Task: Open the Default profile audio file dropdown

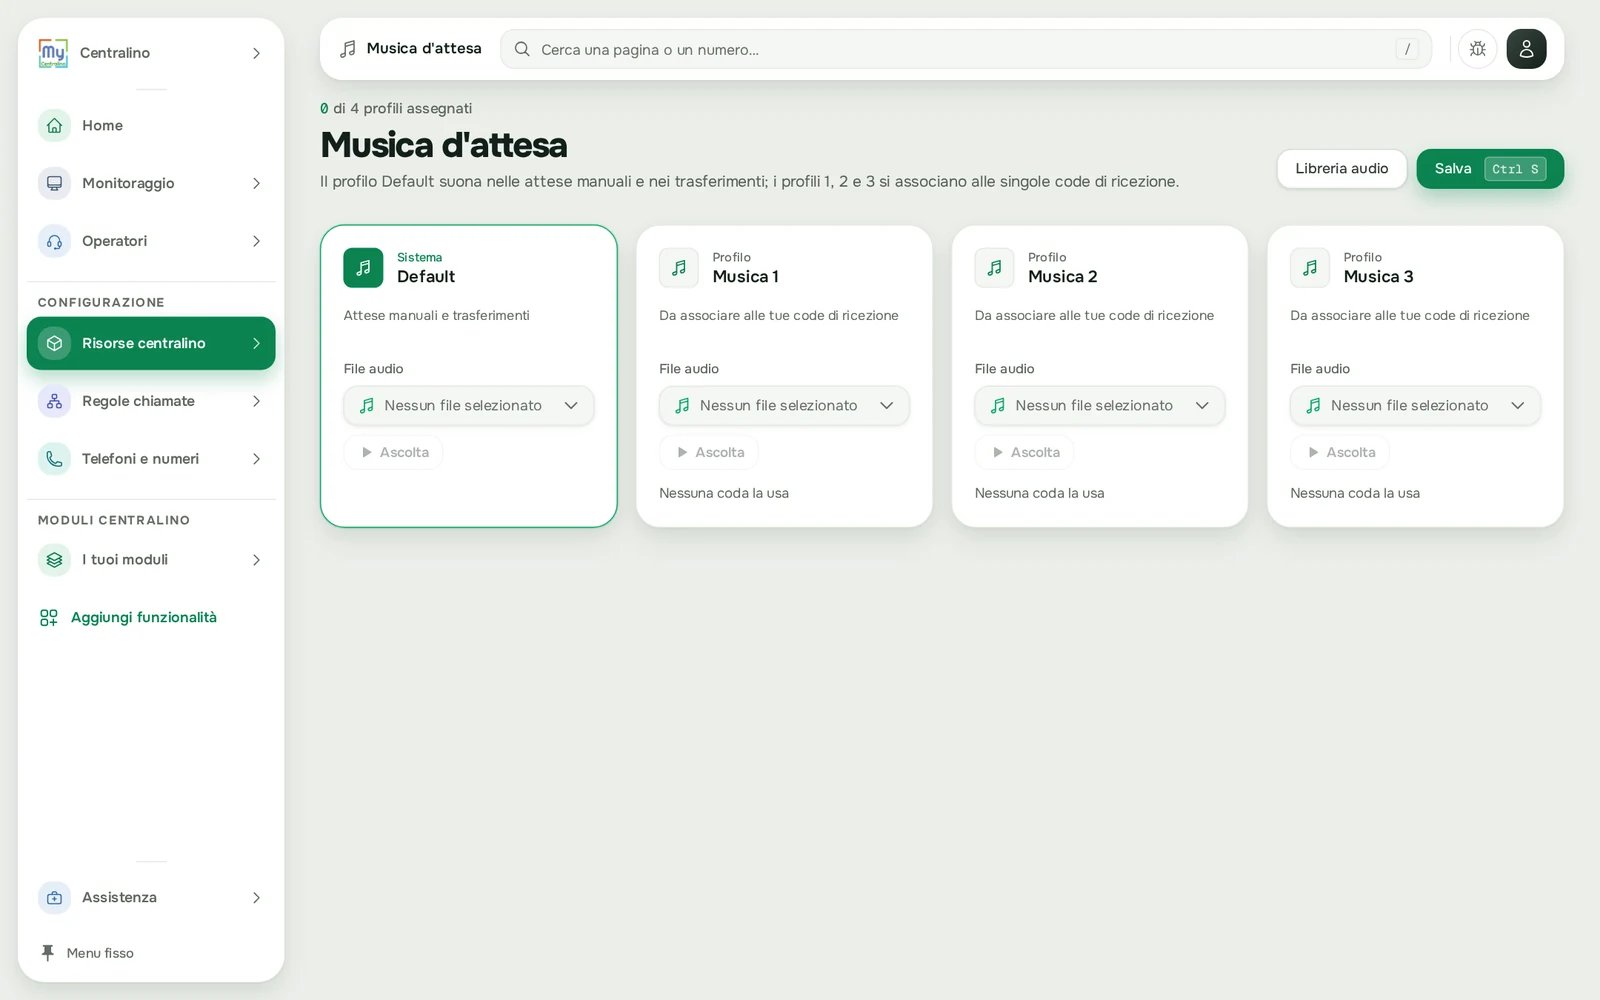Action: click(469, 405)
